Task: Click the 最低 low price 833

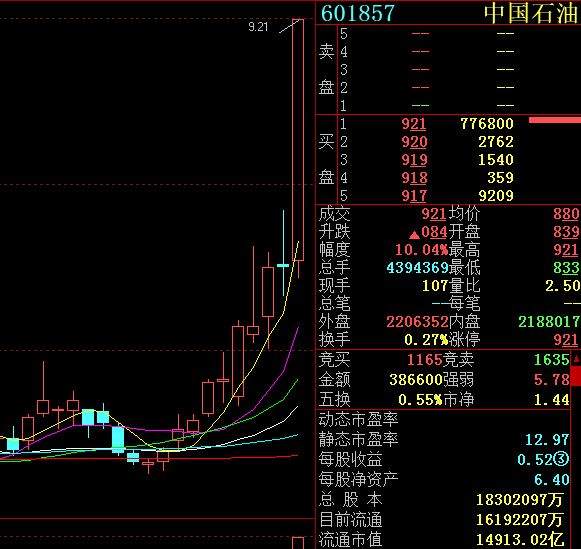Action: click(566, 268)
